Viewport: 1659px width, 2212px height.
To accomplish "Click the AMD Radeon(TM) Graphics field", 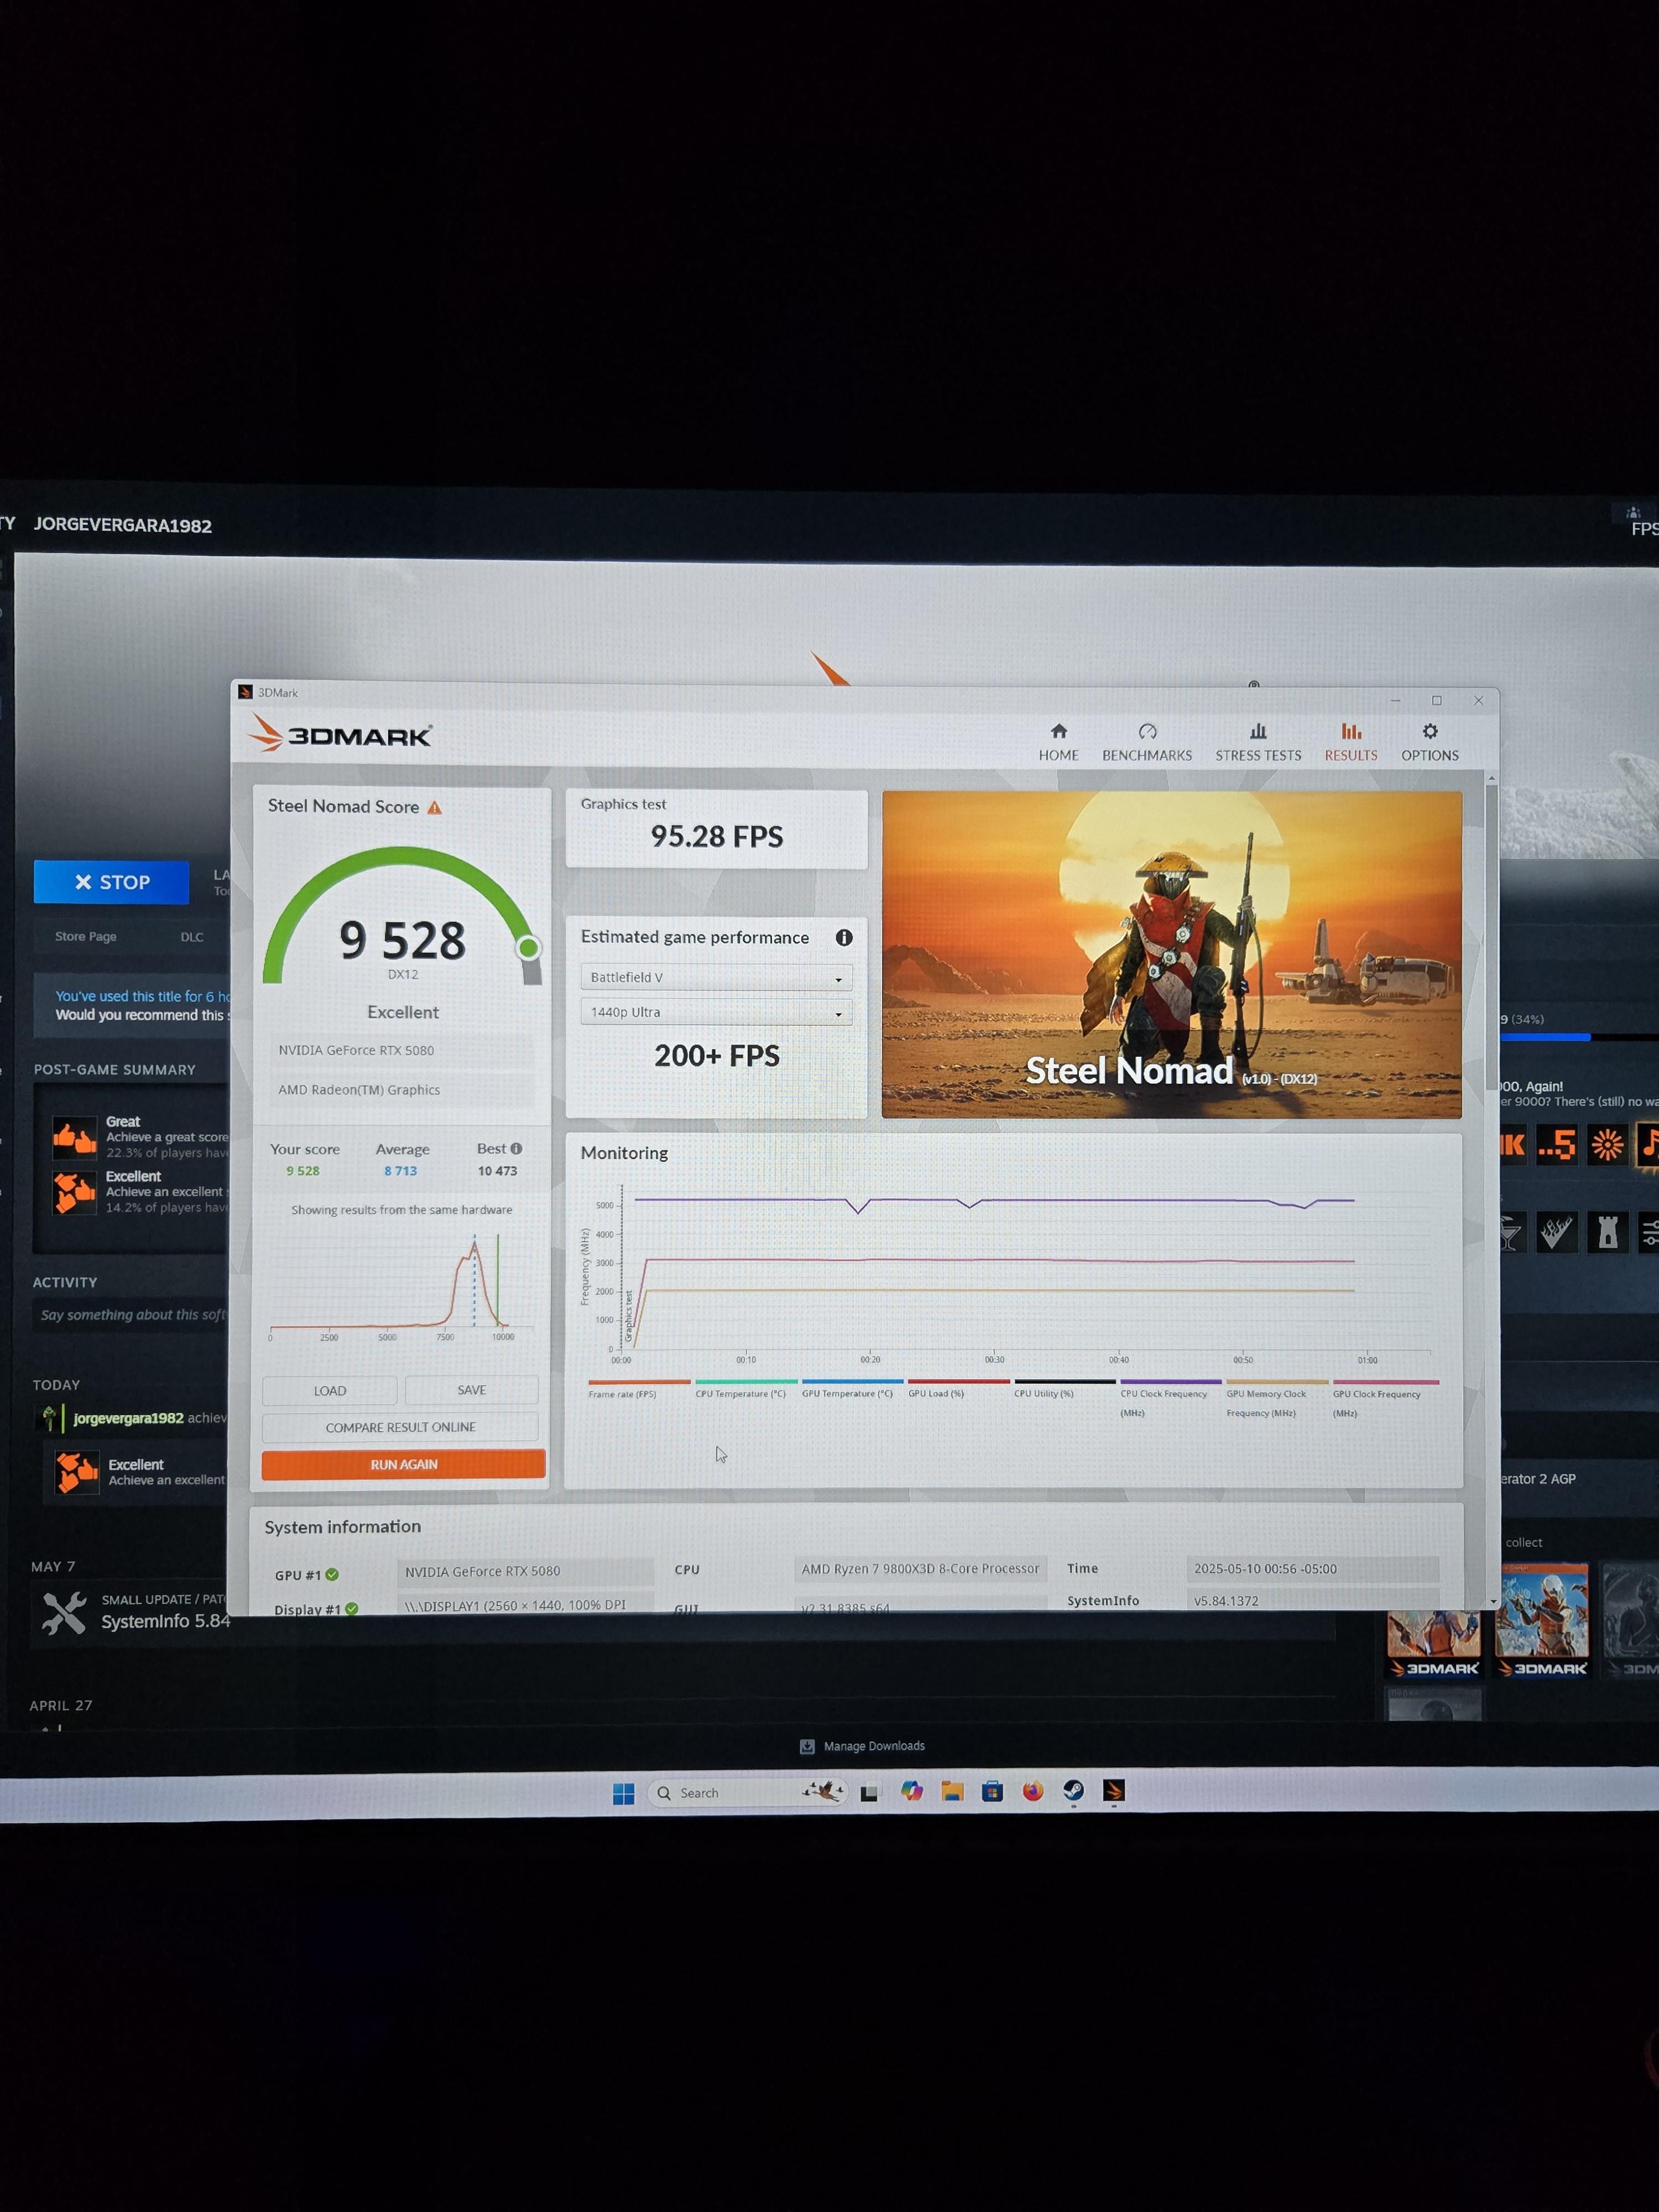I will point(401,1090).
